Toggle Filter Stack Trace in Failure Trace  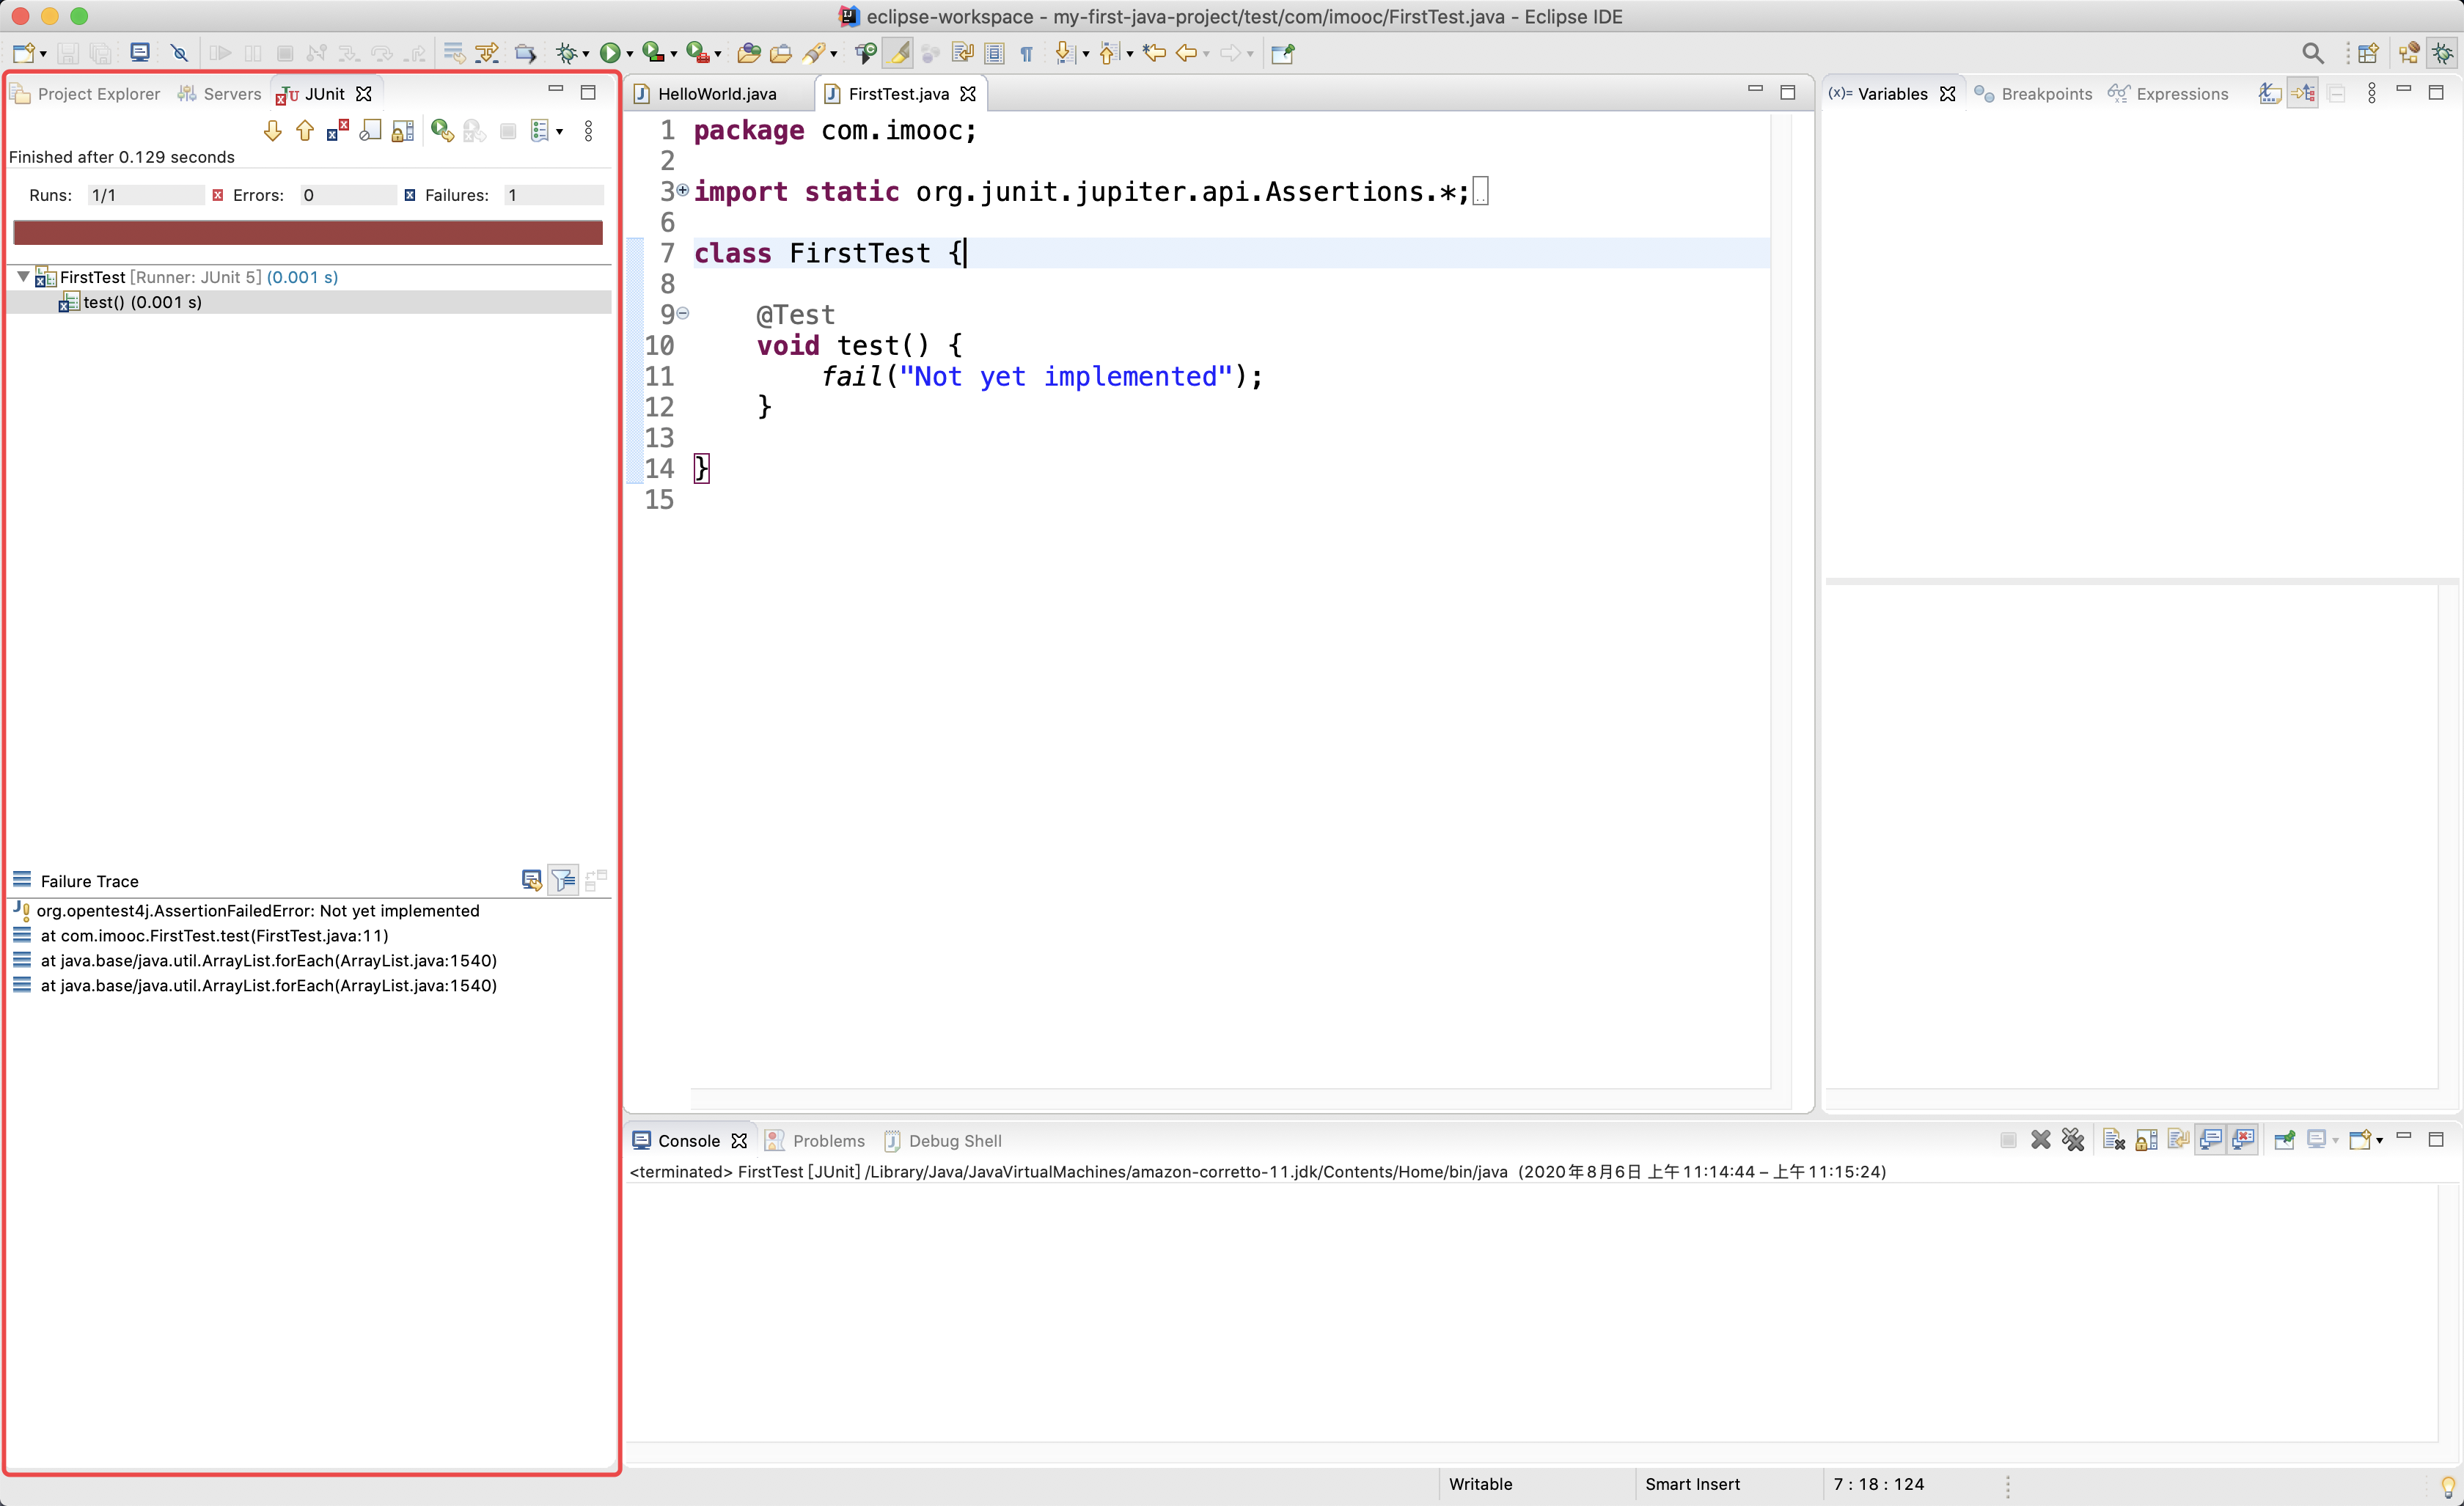coord(564,880)
